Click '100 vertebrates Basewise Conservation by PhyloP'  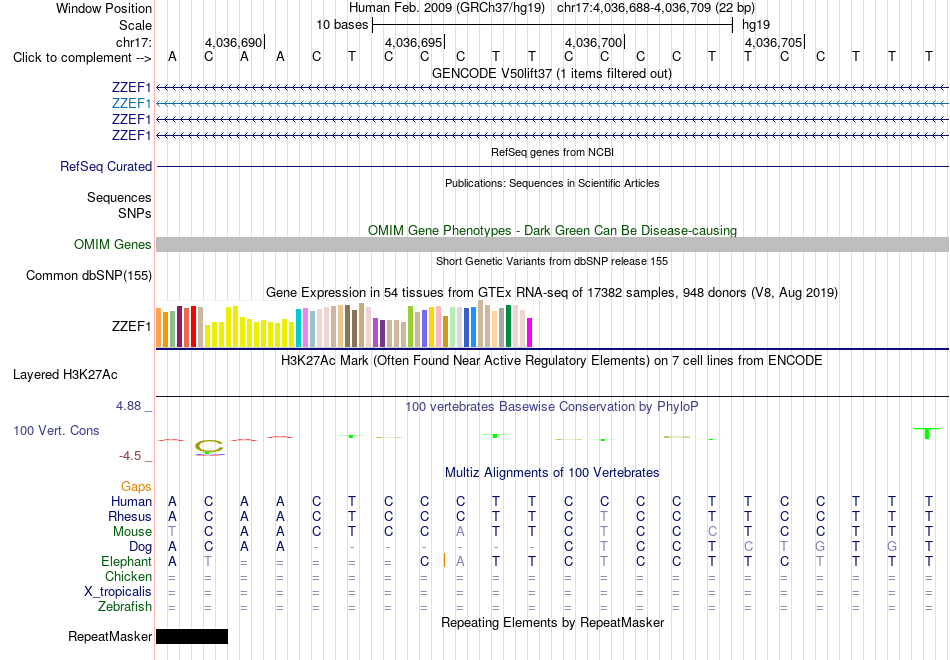click(552, 407)
